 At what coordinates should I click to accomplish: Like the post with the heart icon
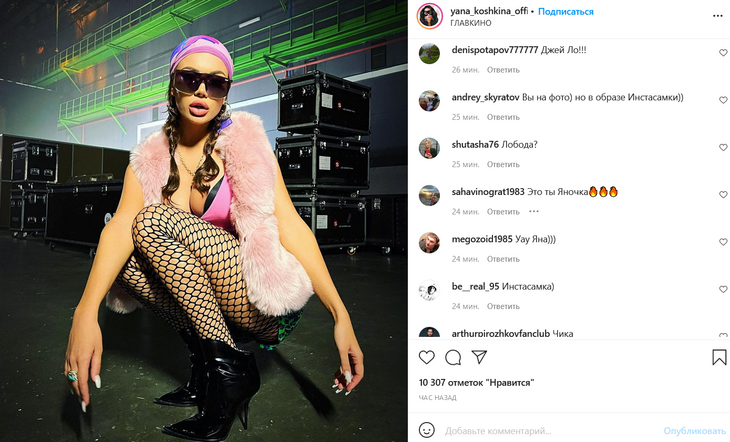426,357
